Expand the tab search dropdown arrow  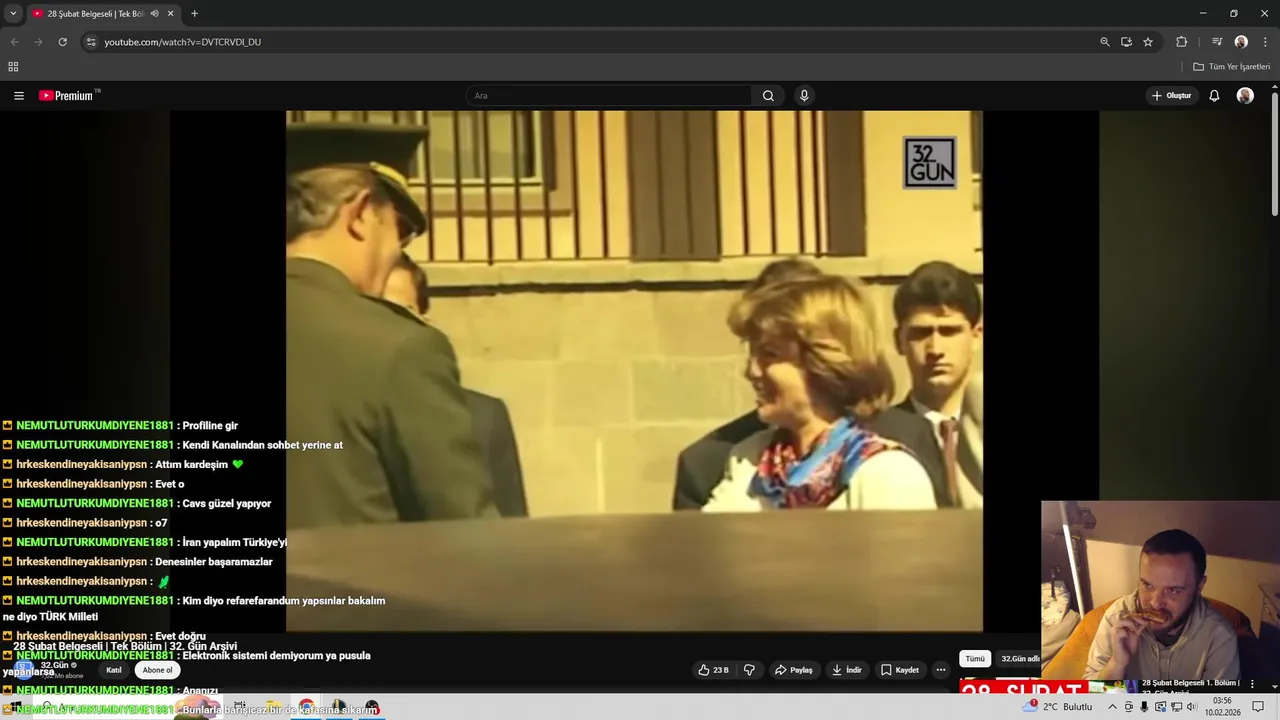[12, 14]
